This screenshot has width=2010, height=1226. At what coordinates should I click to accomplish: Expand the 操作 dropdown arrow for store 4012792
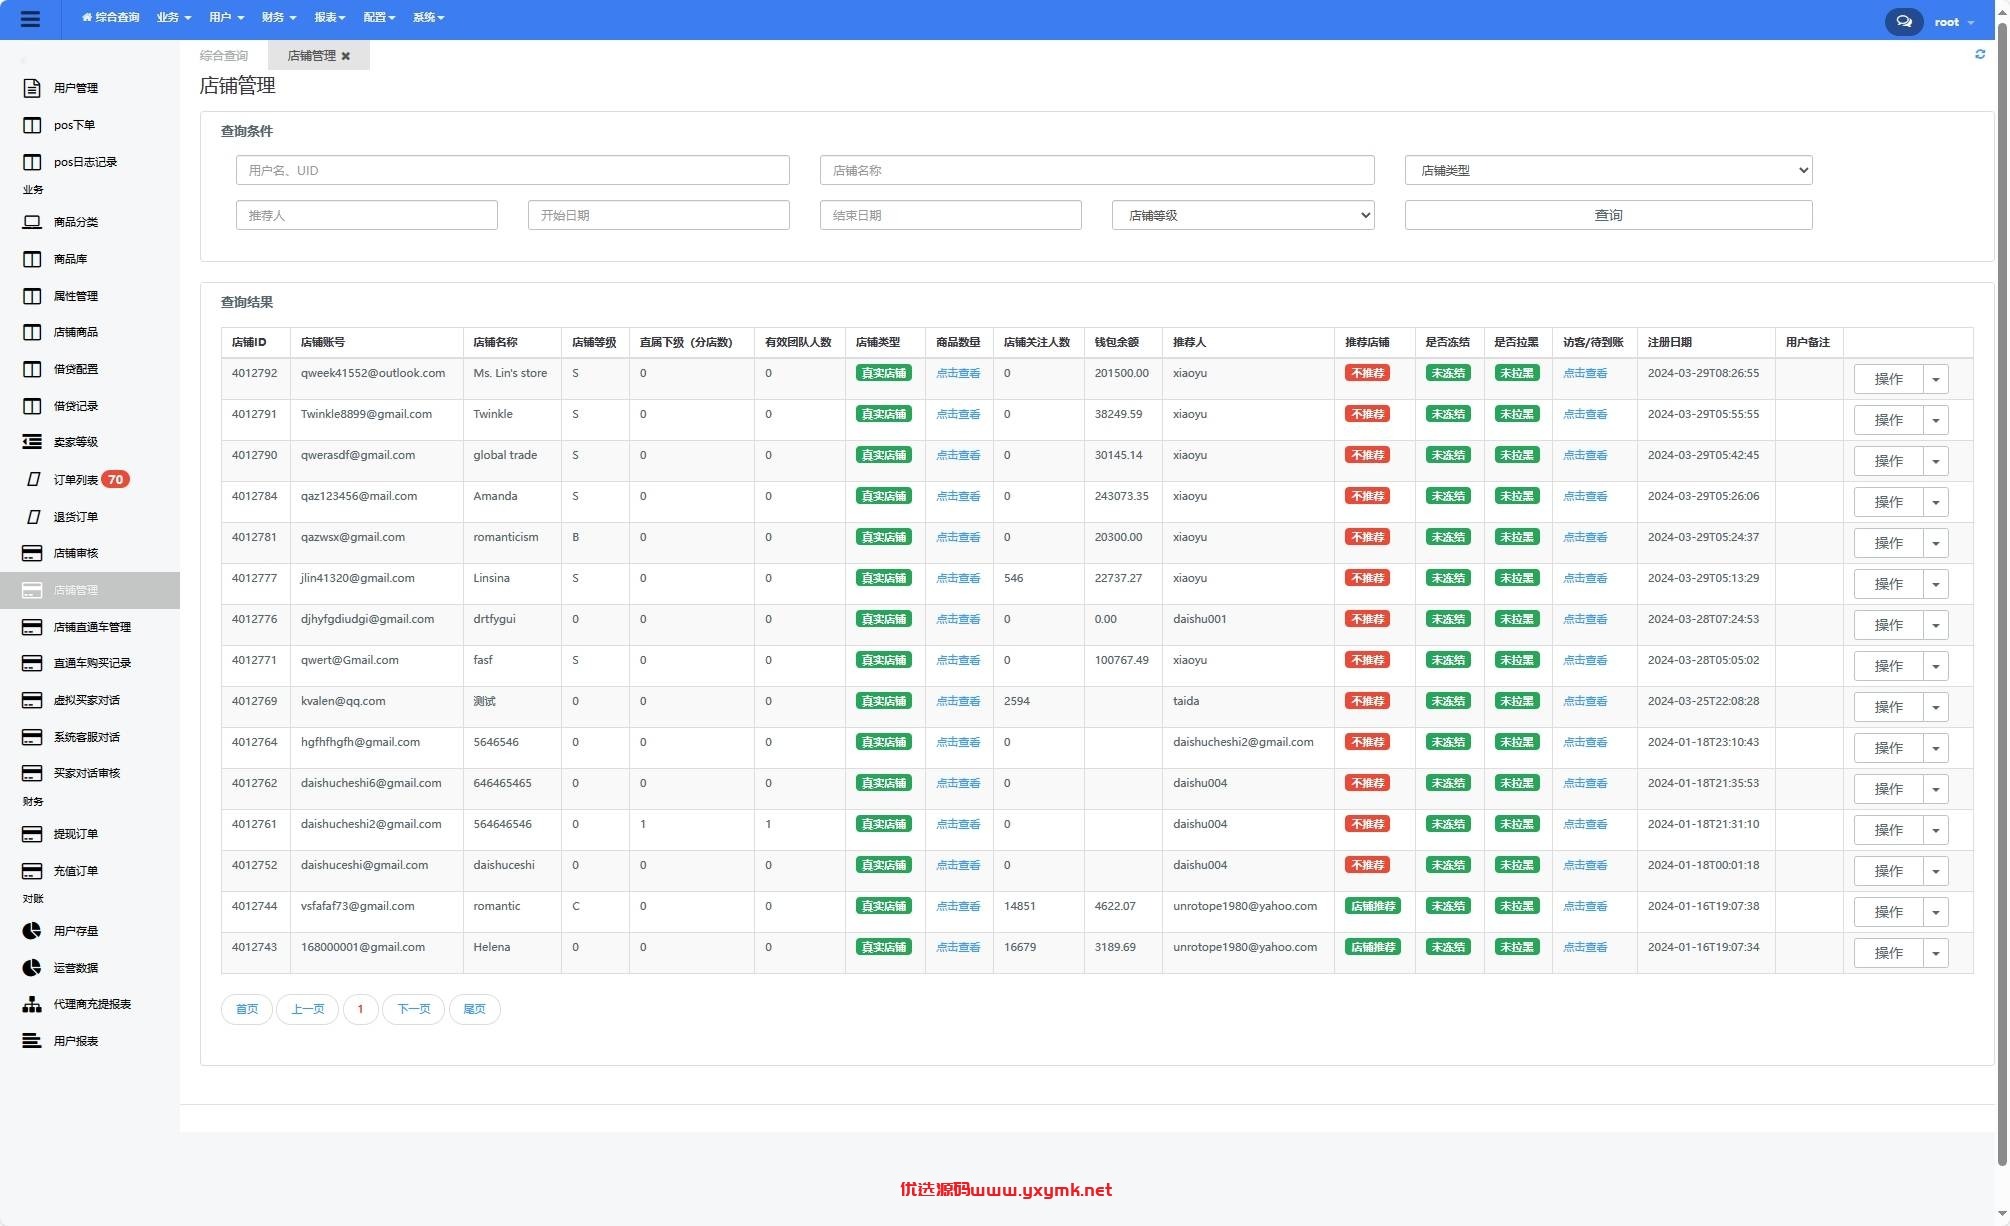tap(1936, 379)
